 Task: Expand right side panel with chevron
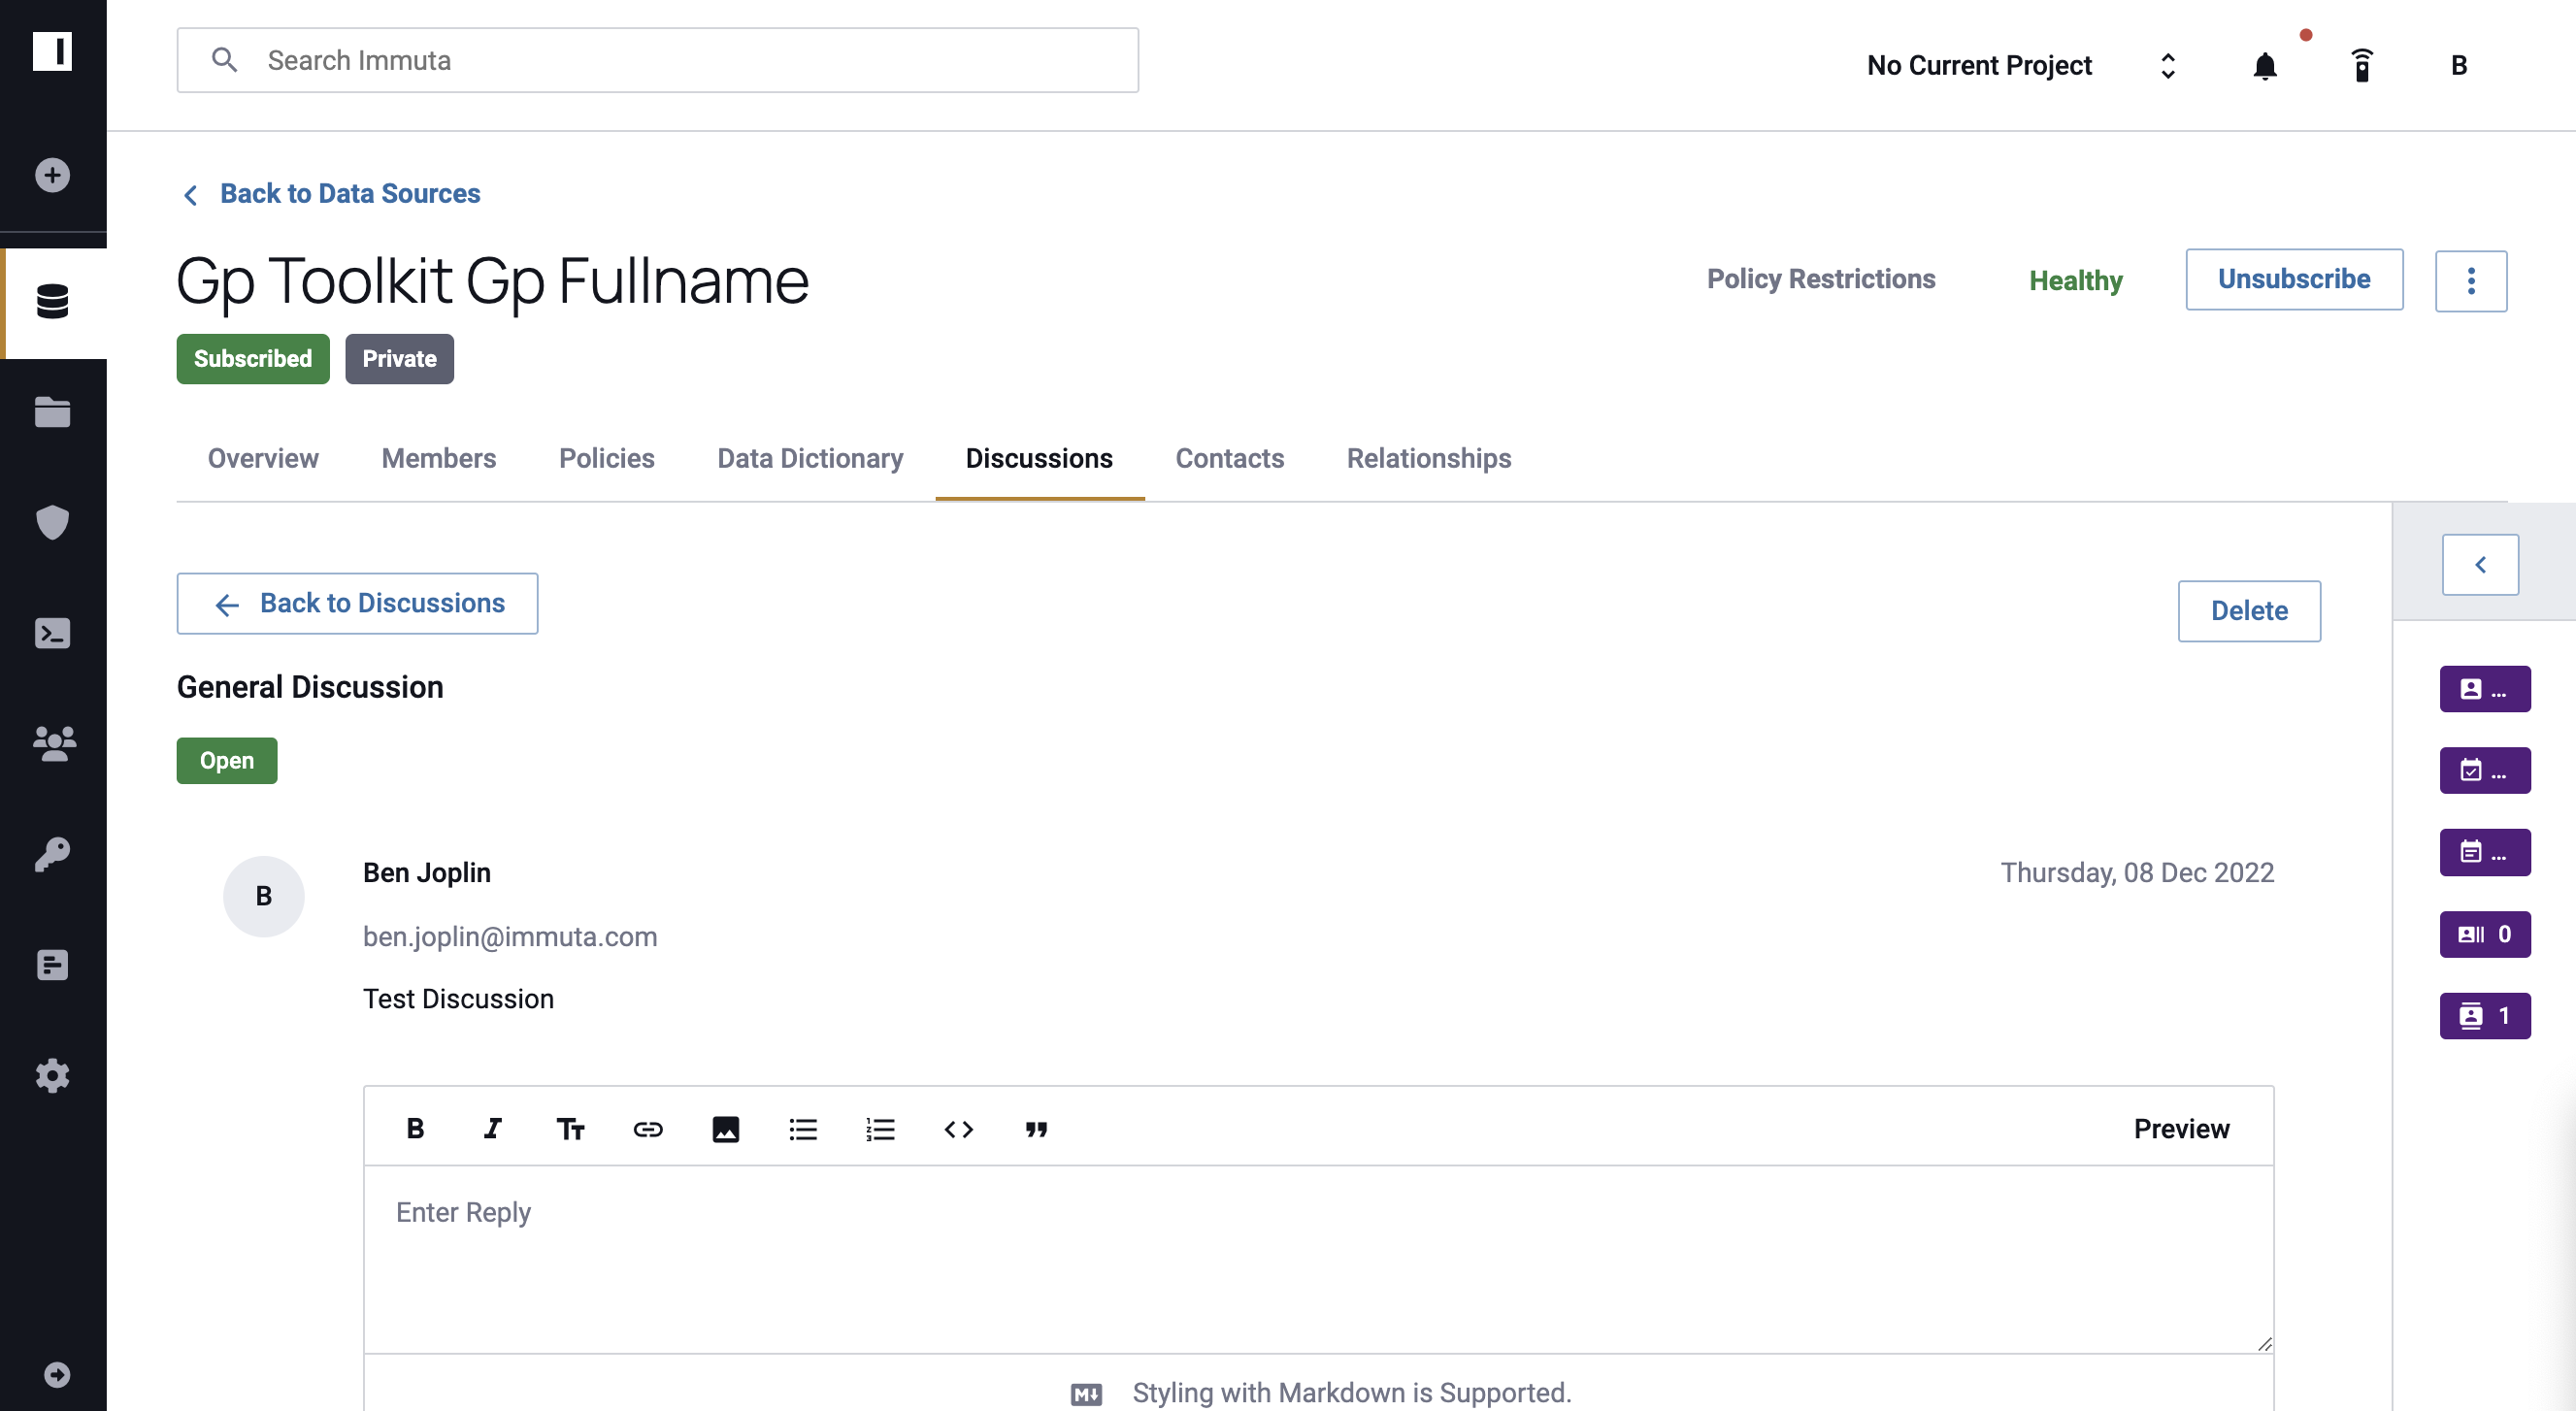coord(2480,565)
